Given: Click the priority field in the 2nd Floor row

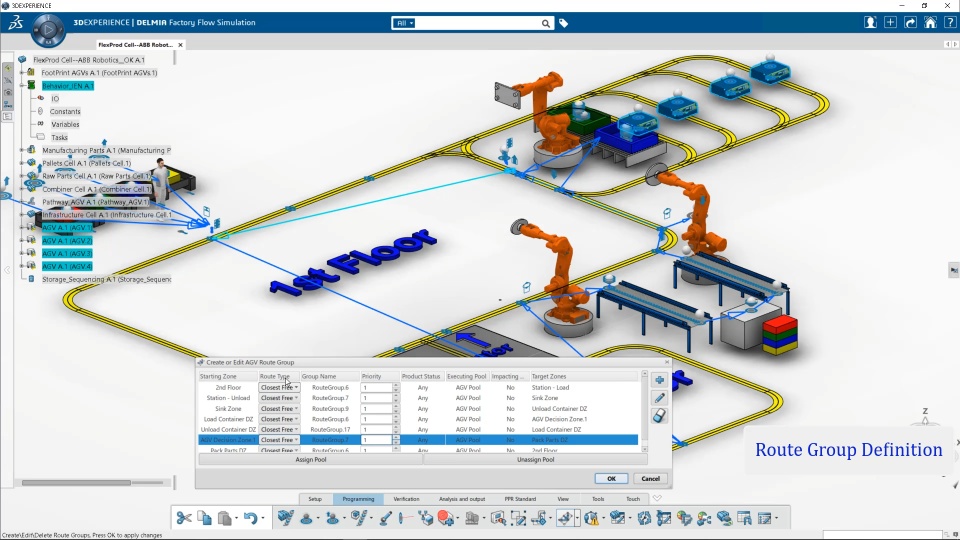Looking at the screenshot, I should [376, 388].
